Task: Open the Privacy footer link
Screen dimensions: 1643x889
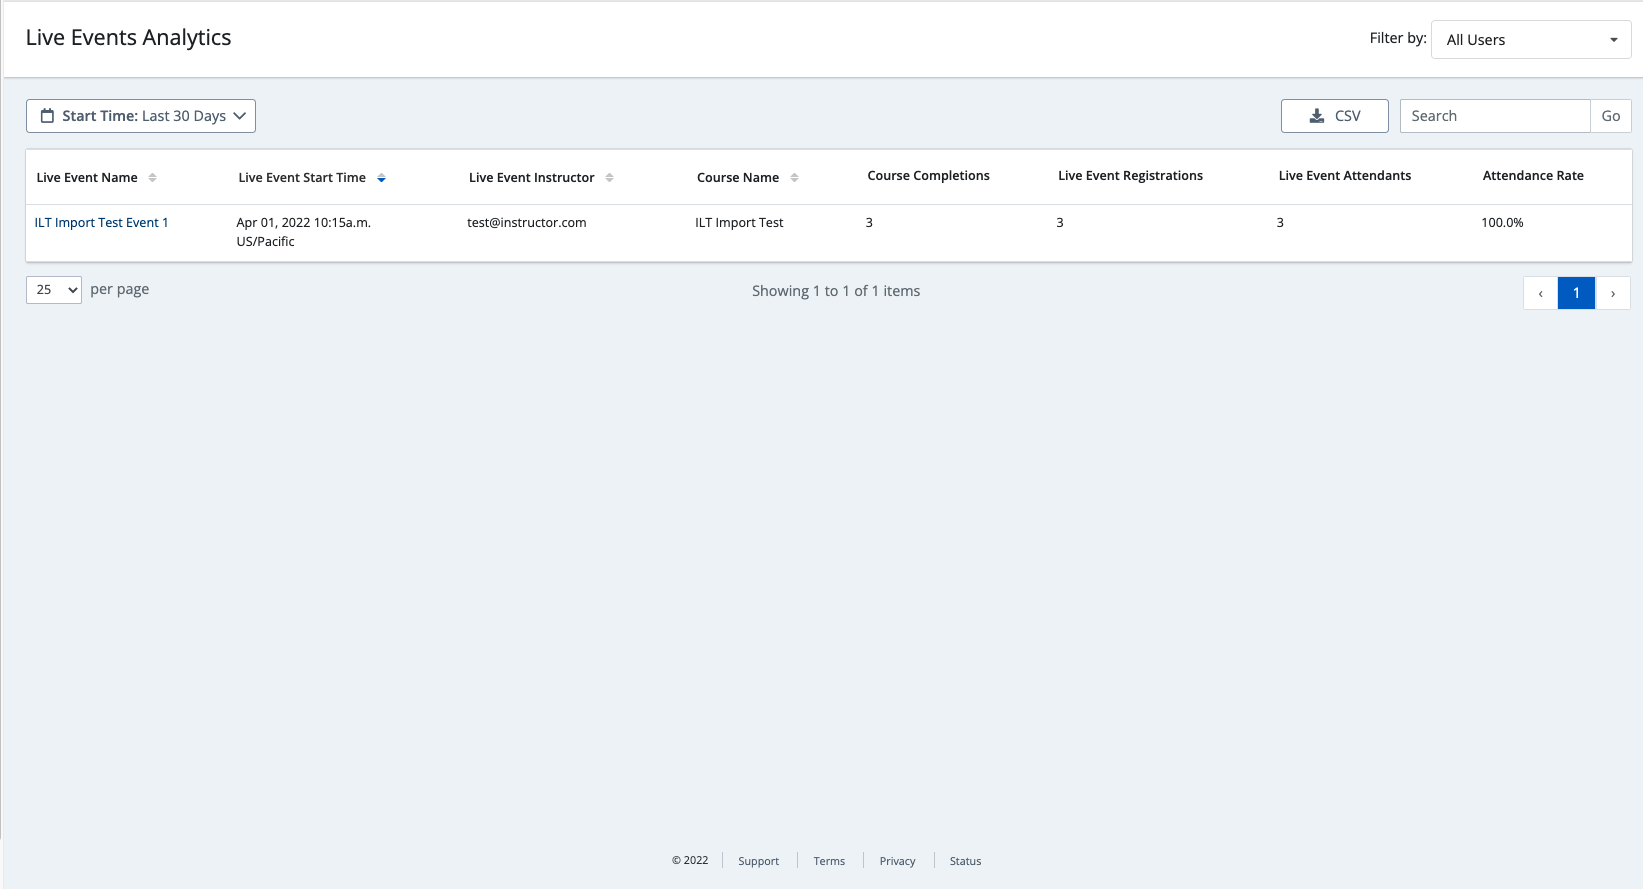Action: click(897, 861)
